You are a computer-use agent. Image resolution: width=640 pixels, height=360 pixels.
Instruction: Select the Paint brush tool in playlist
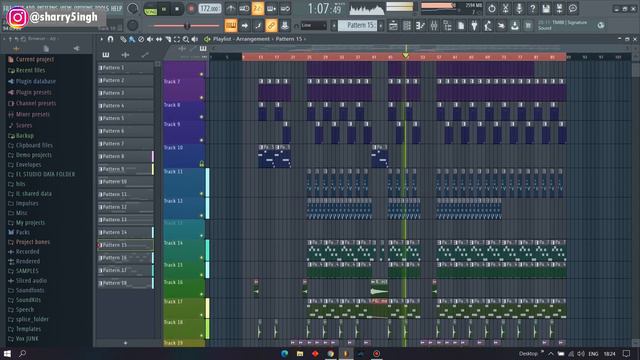point(132,39)
